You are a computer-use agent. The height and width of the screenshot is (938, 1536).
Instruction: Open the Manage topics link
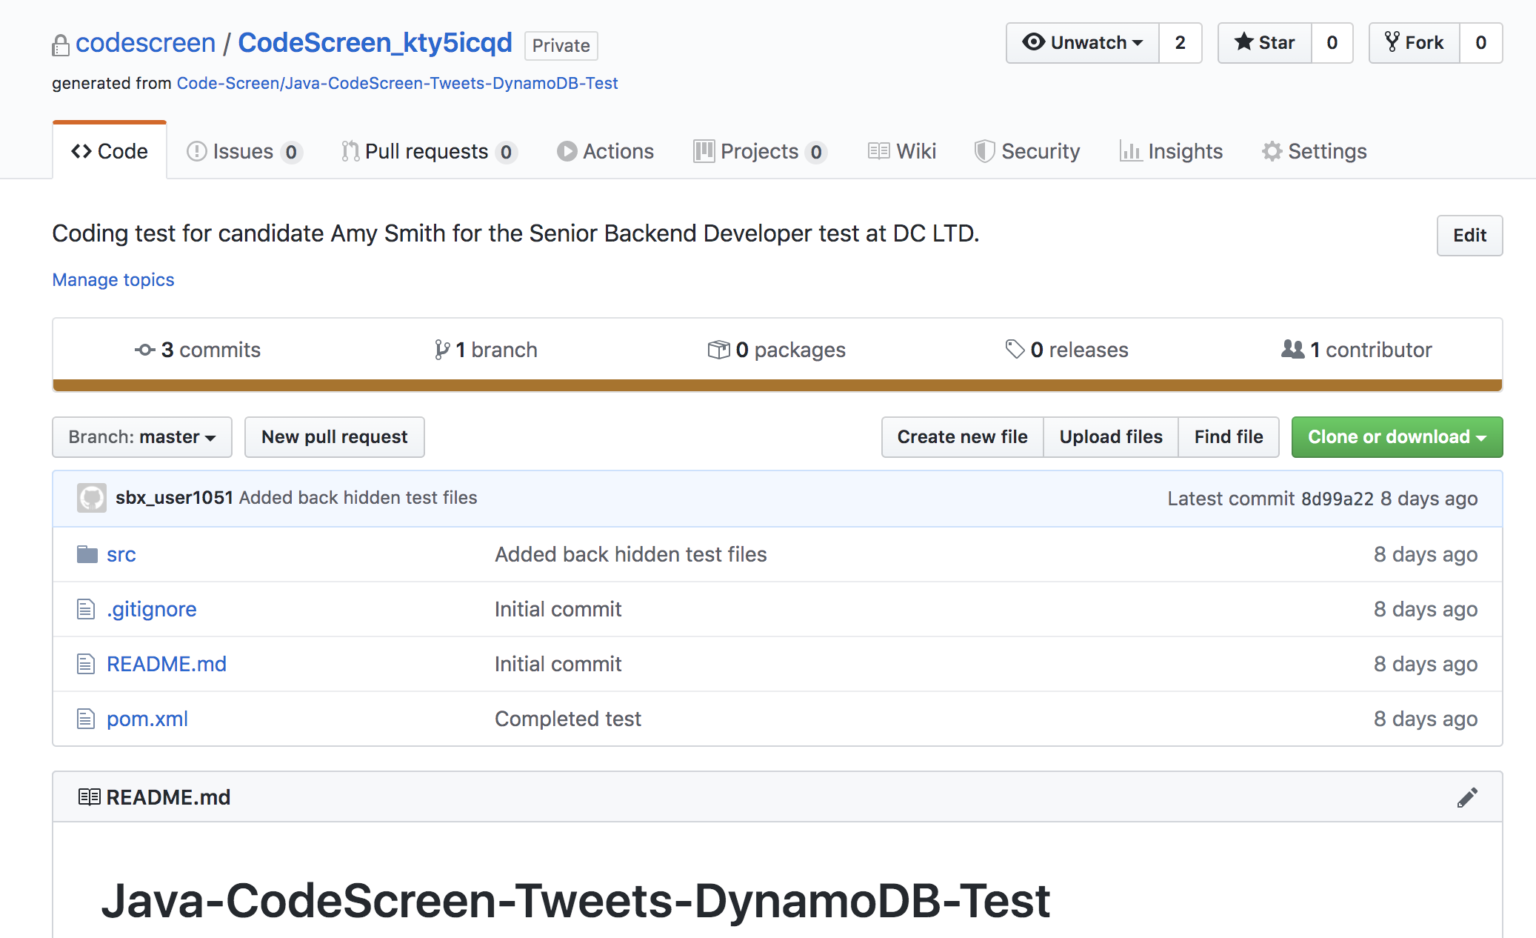(112, 280)
